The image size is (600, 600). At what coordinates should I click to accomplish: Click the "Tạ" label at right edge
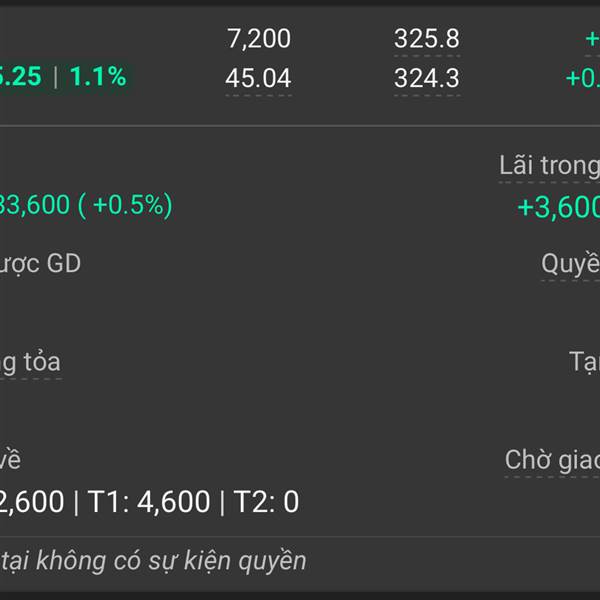tap(584, 362)
